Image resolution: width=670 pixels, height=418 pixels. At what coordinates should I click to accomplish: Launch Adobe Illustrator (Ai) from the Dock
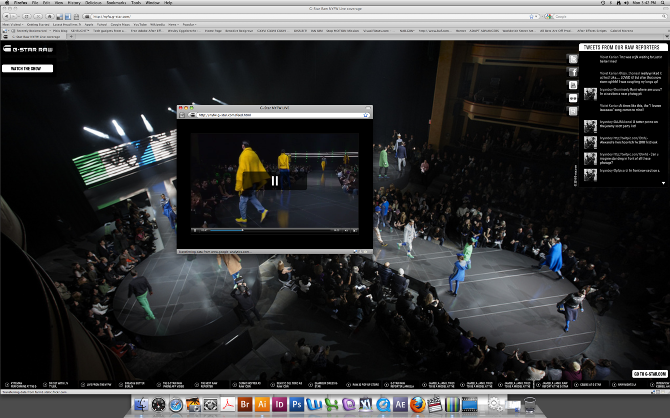click(262, 404)
